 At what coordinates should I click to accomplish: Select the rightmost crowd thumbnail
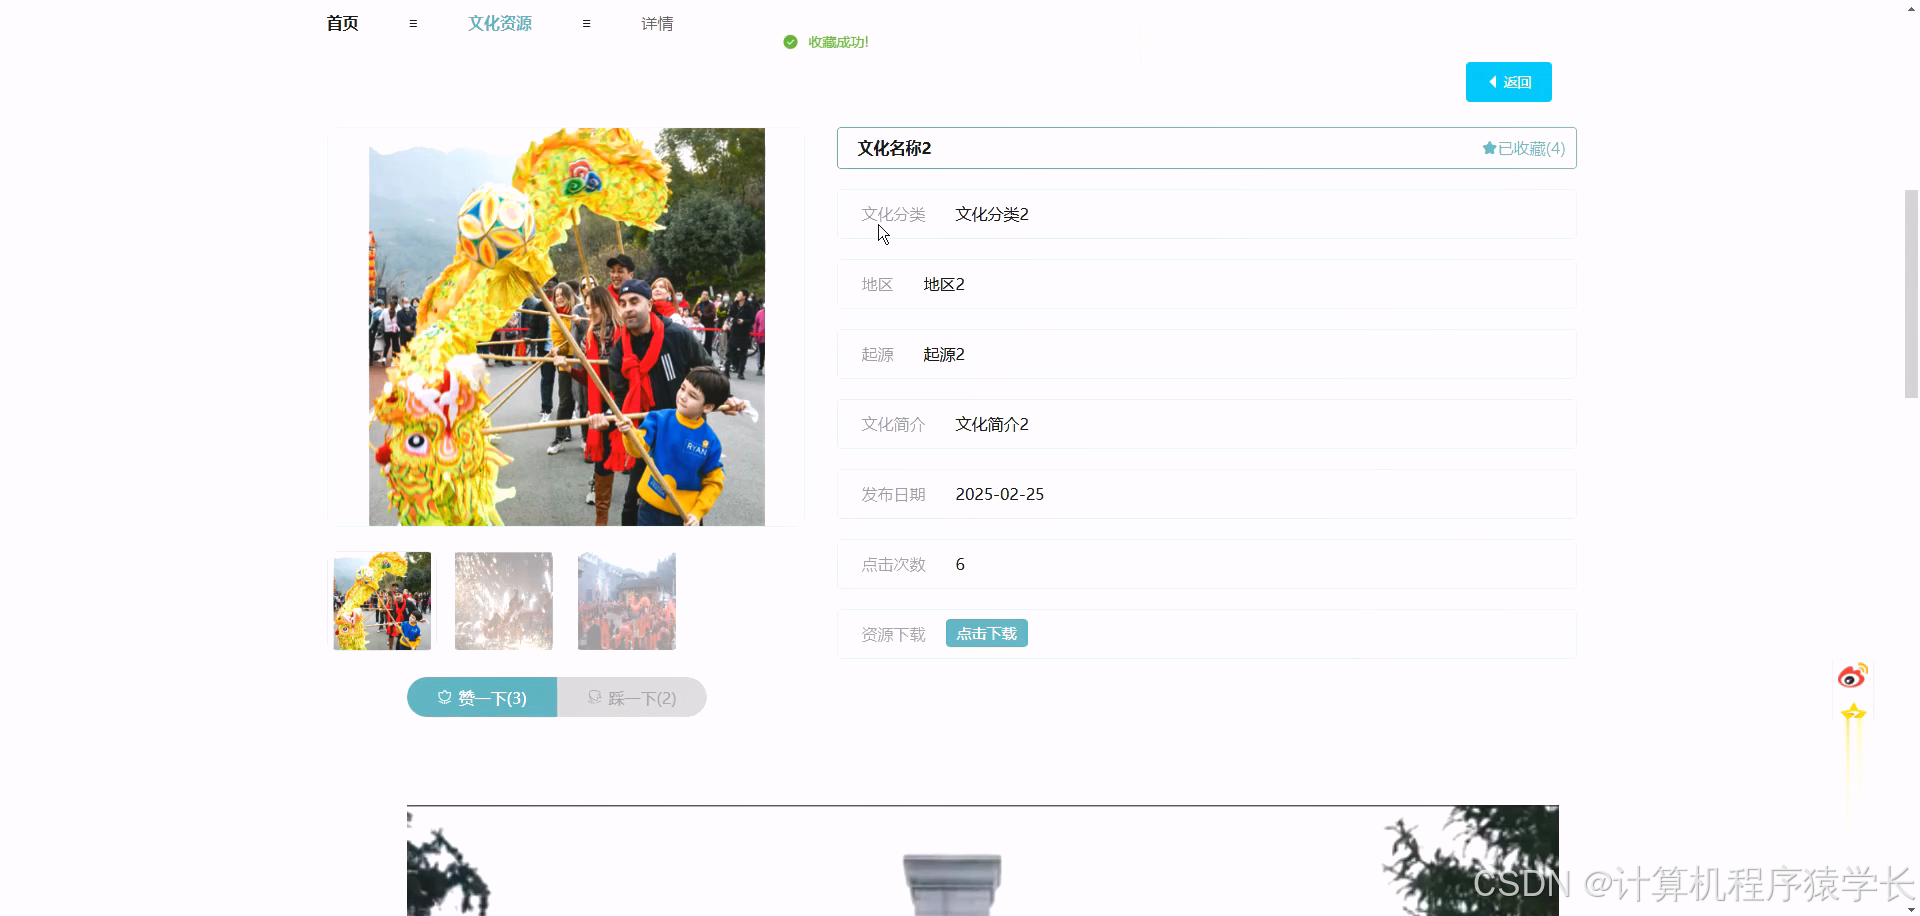tap(625, 600)
